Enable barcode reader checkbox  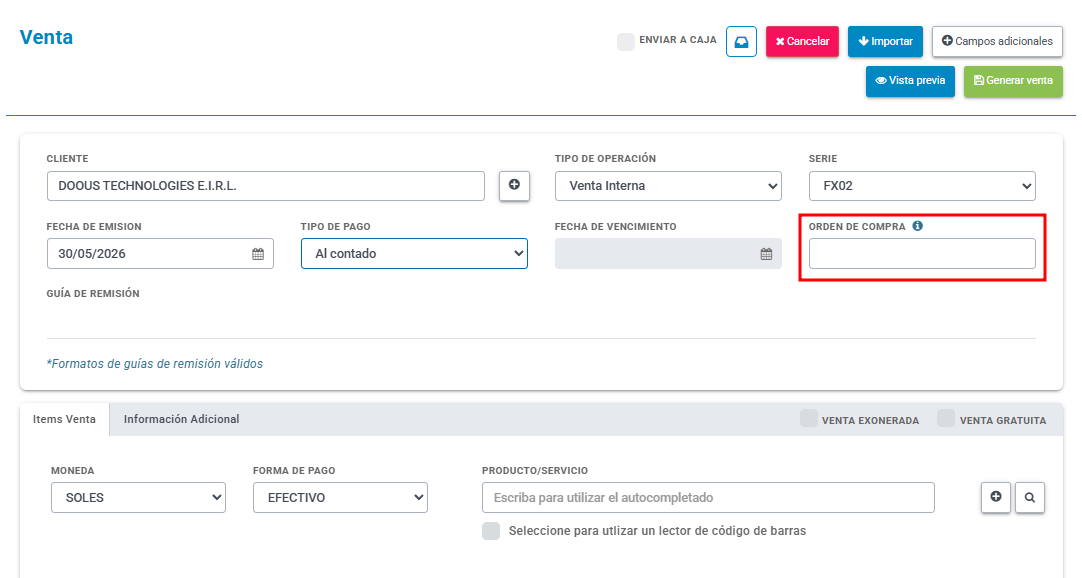tap(491, 530)
